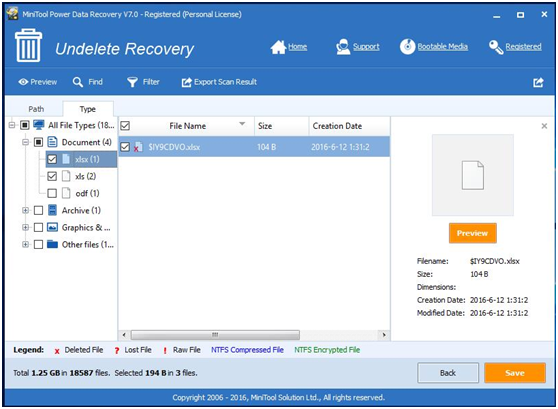
Task: Click the trash can Undelete Recovery icon
Action: (x=28, y=46)
